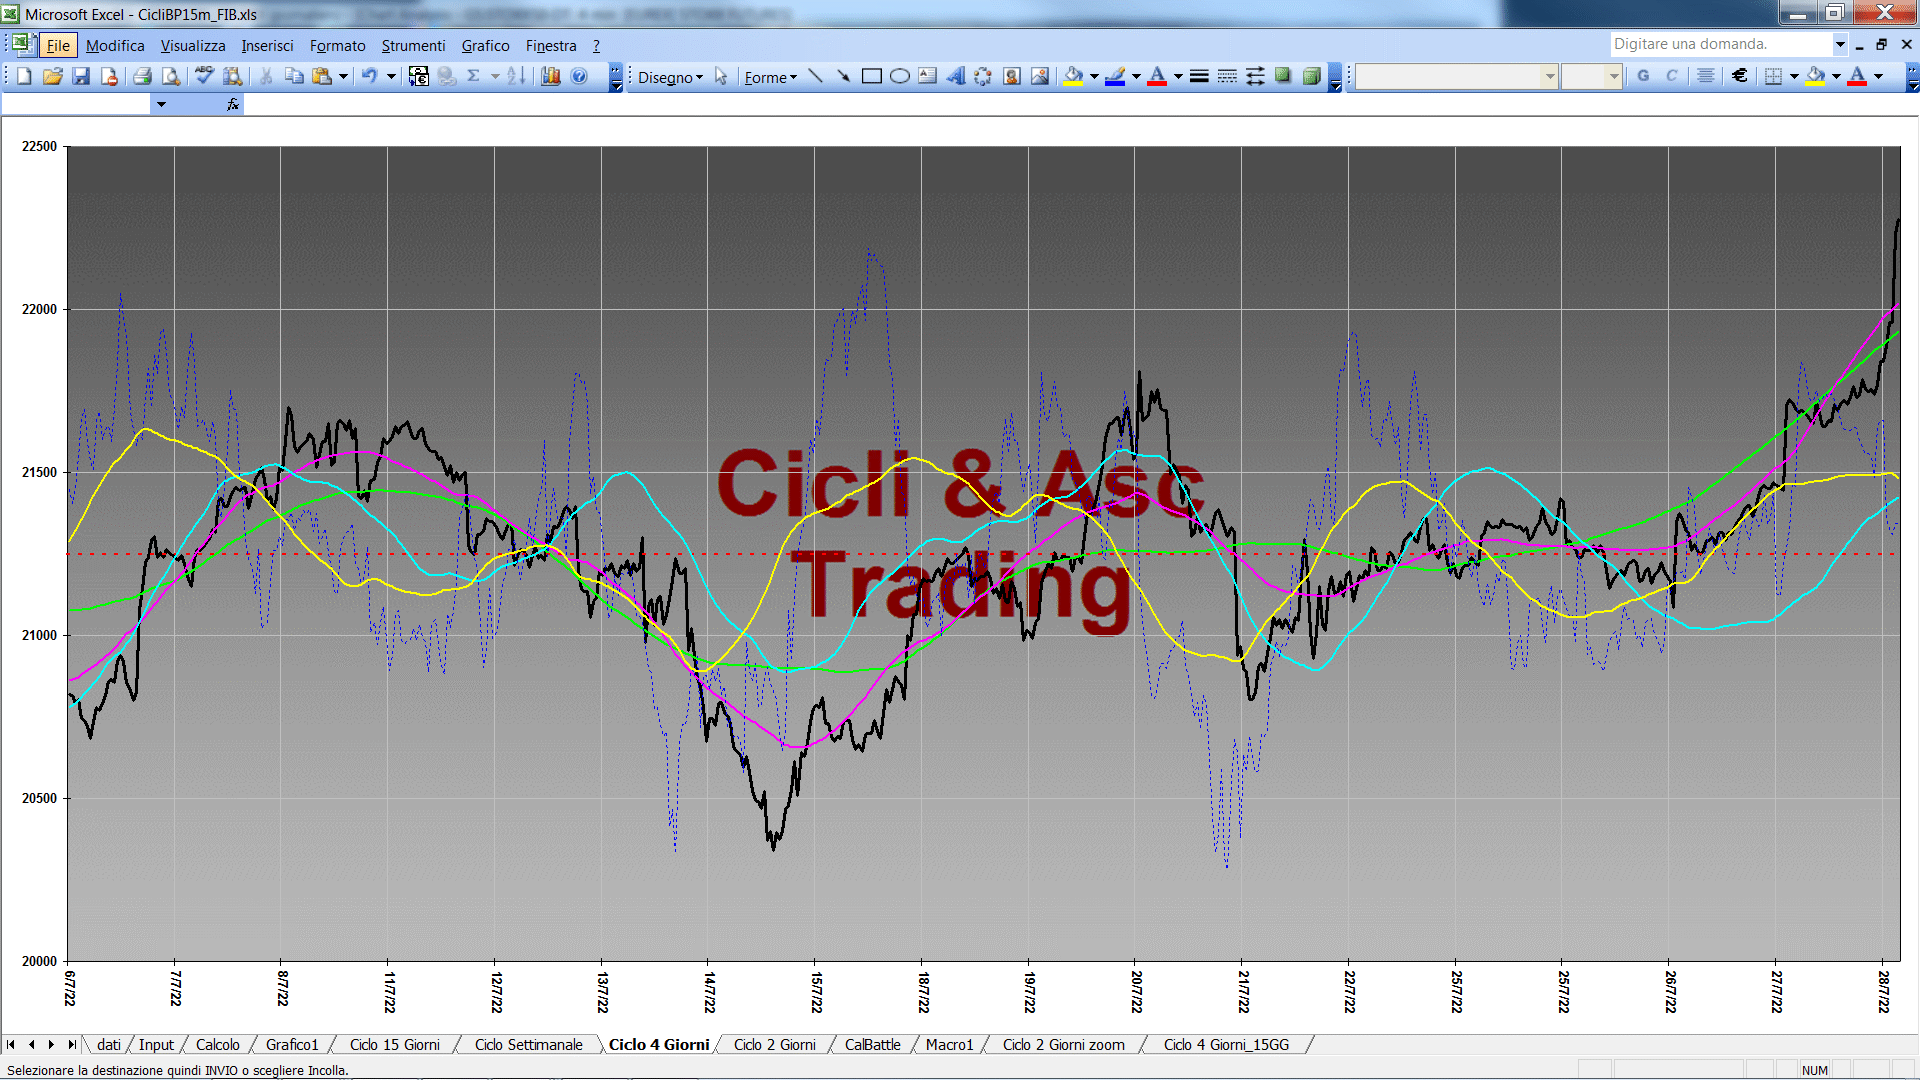Click the Open folder icon
Screen dimensions: 1920x1080
[x=53, y=77]
